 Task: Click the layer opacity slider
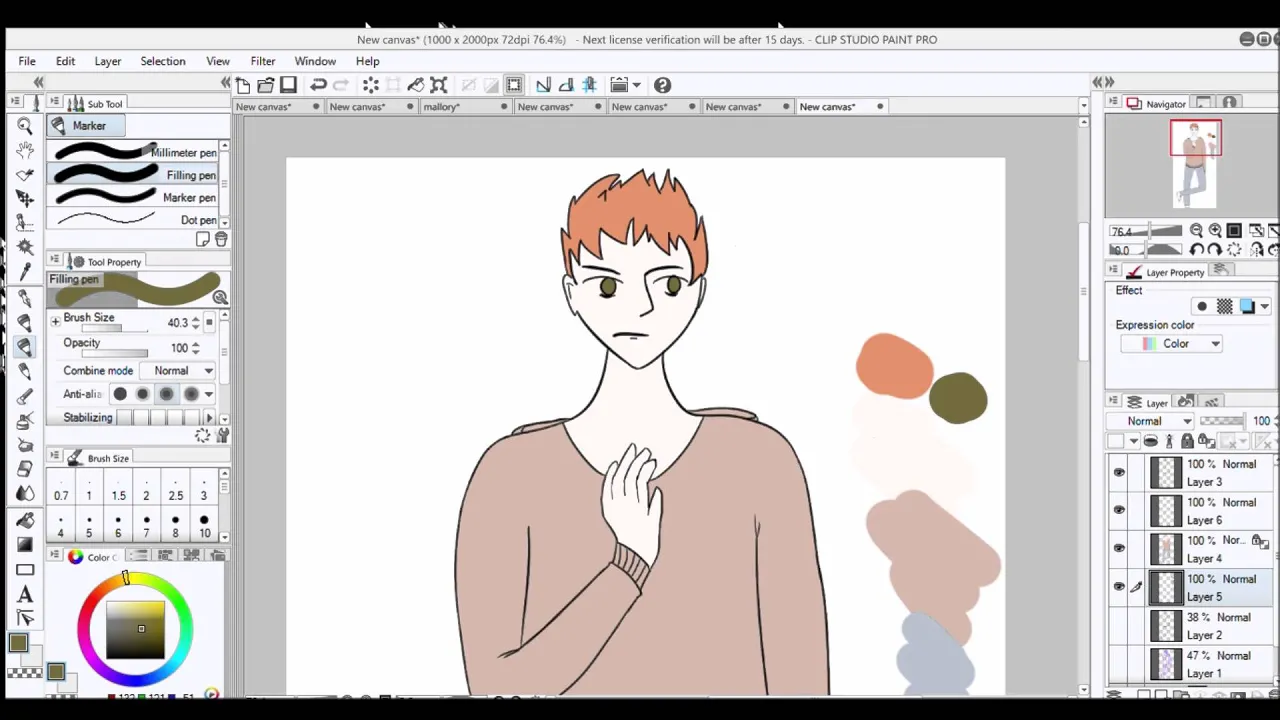[x=1221, y=421]
